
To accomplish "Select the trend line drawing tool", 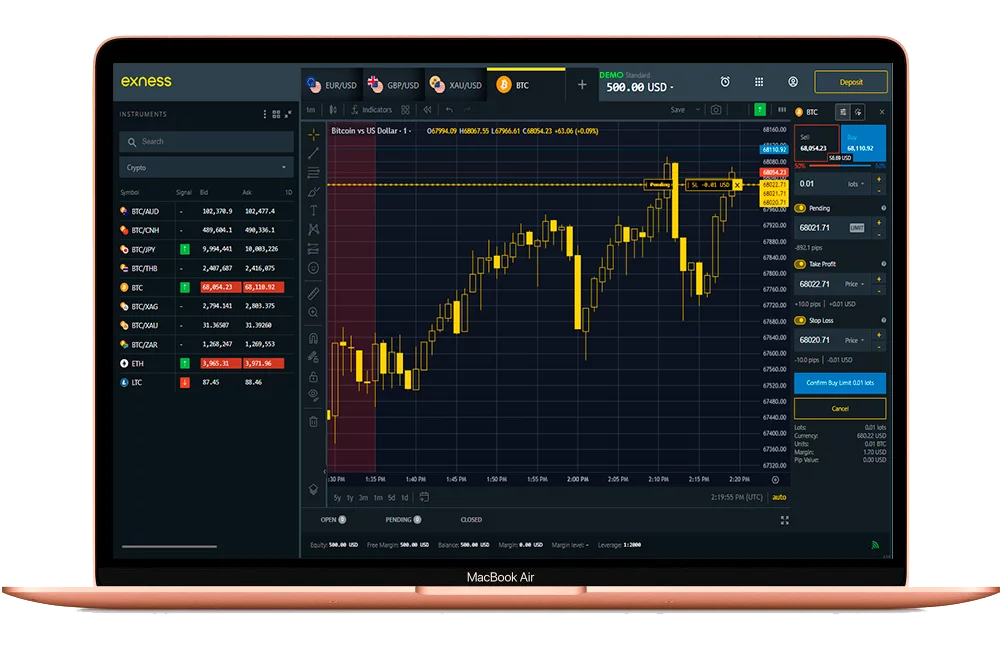I will (x=313, y=153).
